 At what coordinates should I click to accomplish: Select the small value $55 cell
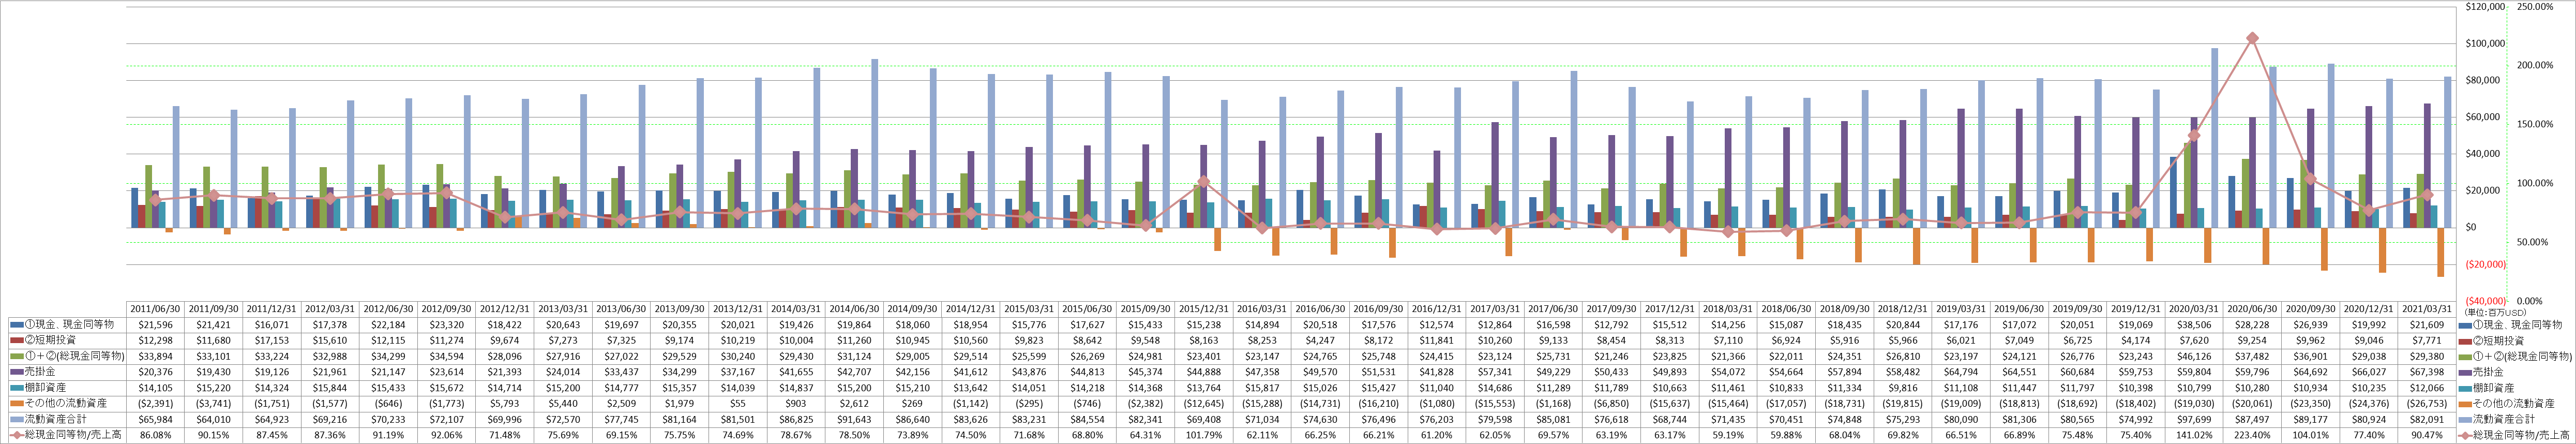click(738, 403)
